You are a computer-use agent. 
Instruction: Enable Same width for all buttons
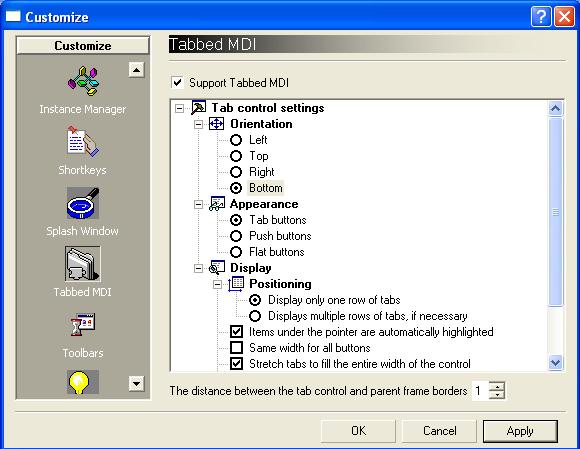tap(236, 348)
